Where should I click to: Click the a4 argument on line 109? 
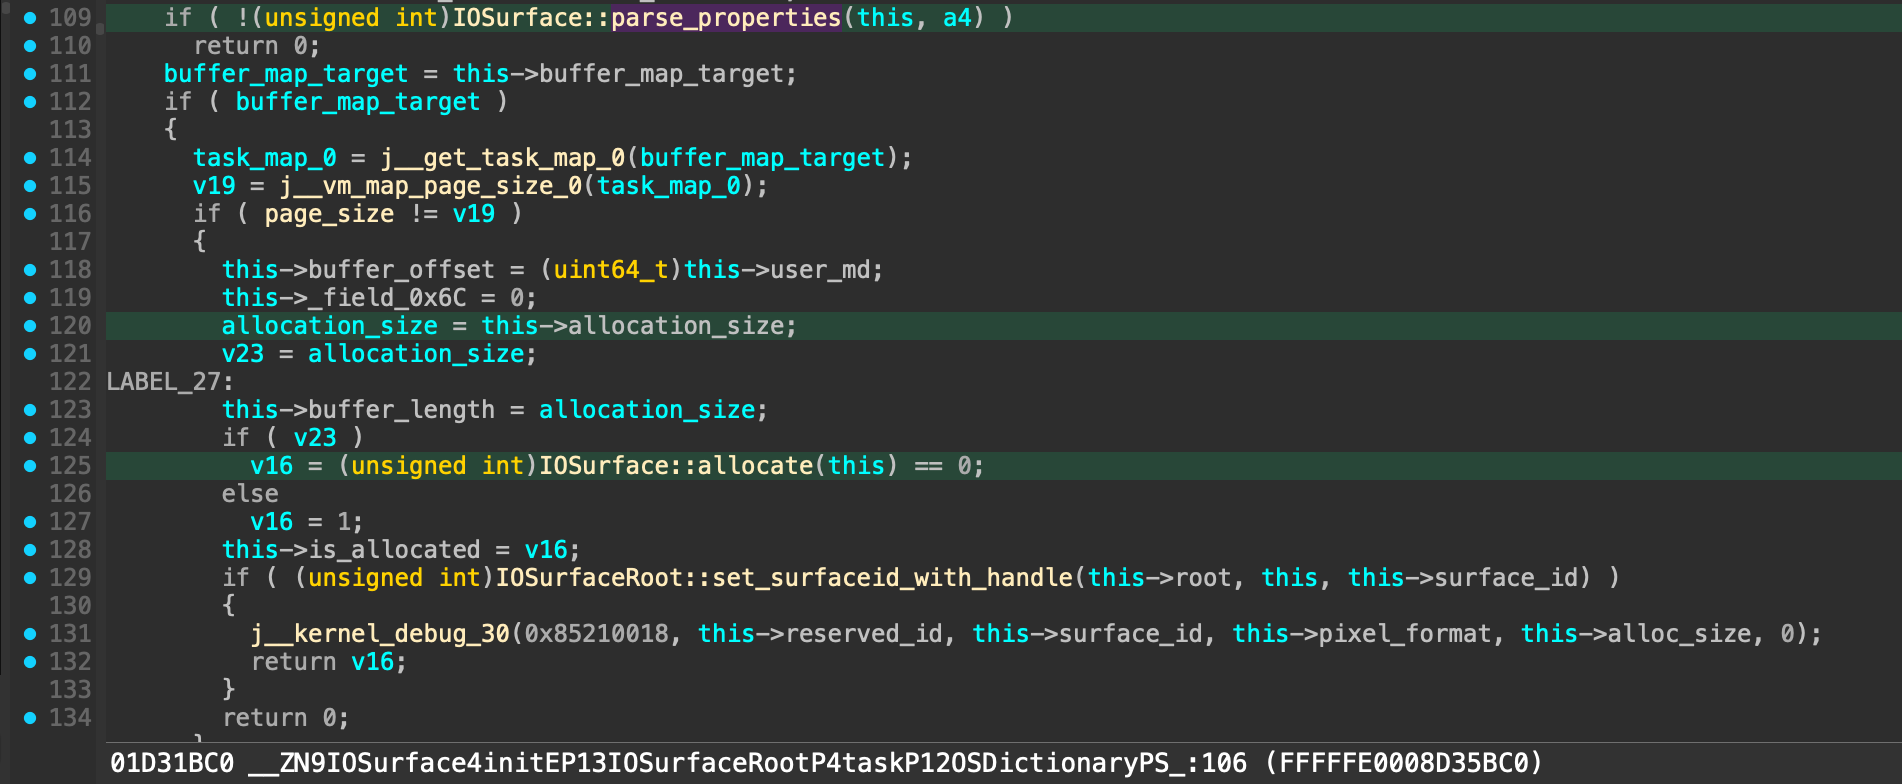tap(957, 18)
